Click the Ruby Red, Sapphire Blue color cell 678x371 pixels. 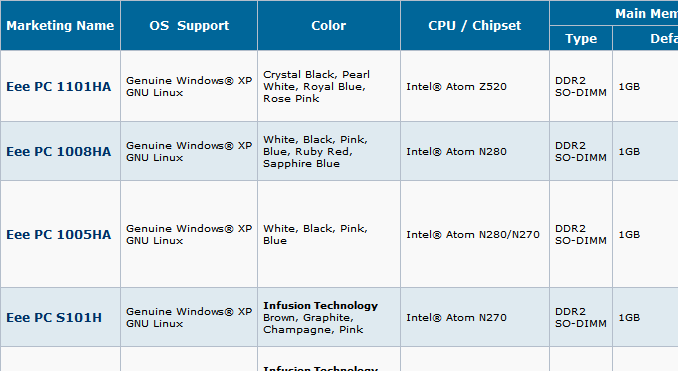pyautogui.click(x=329, y=152)
